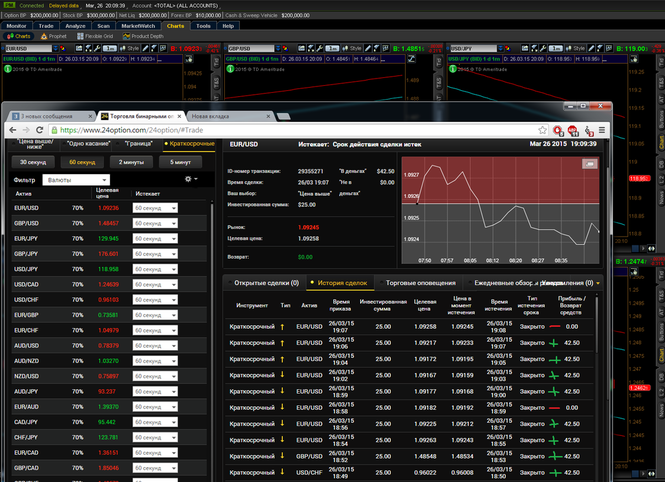The width and height of the screenshot is (665, 482).
Task: Select the 30 секунд duration option
Action: pos(33,161)
